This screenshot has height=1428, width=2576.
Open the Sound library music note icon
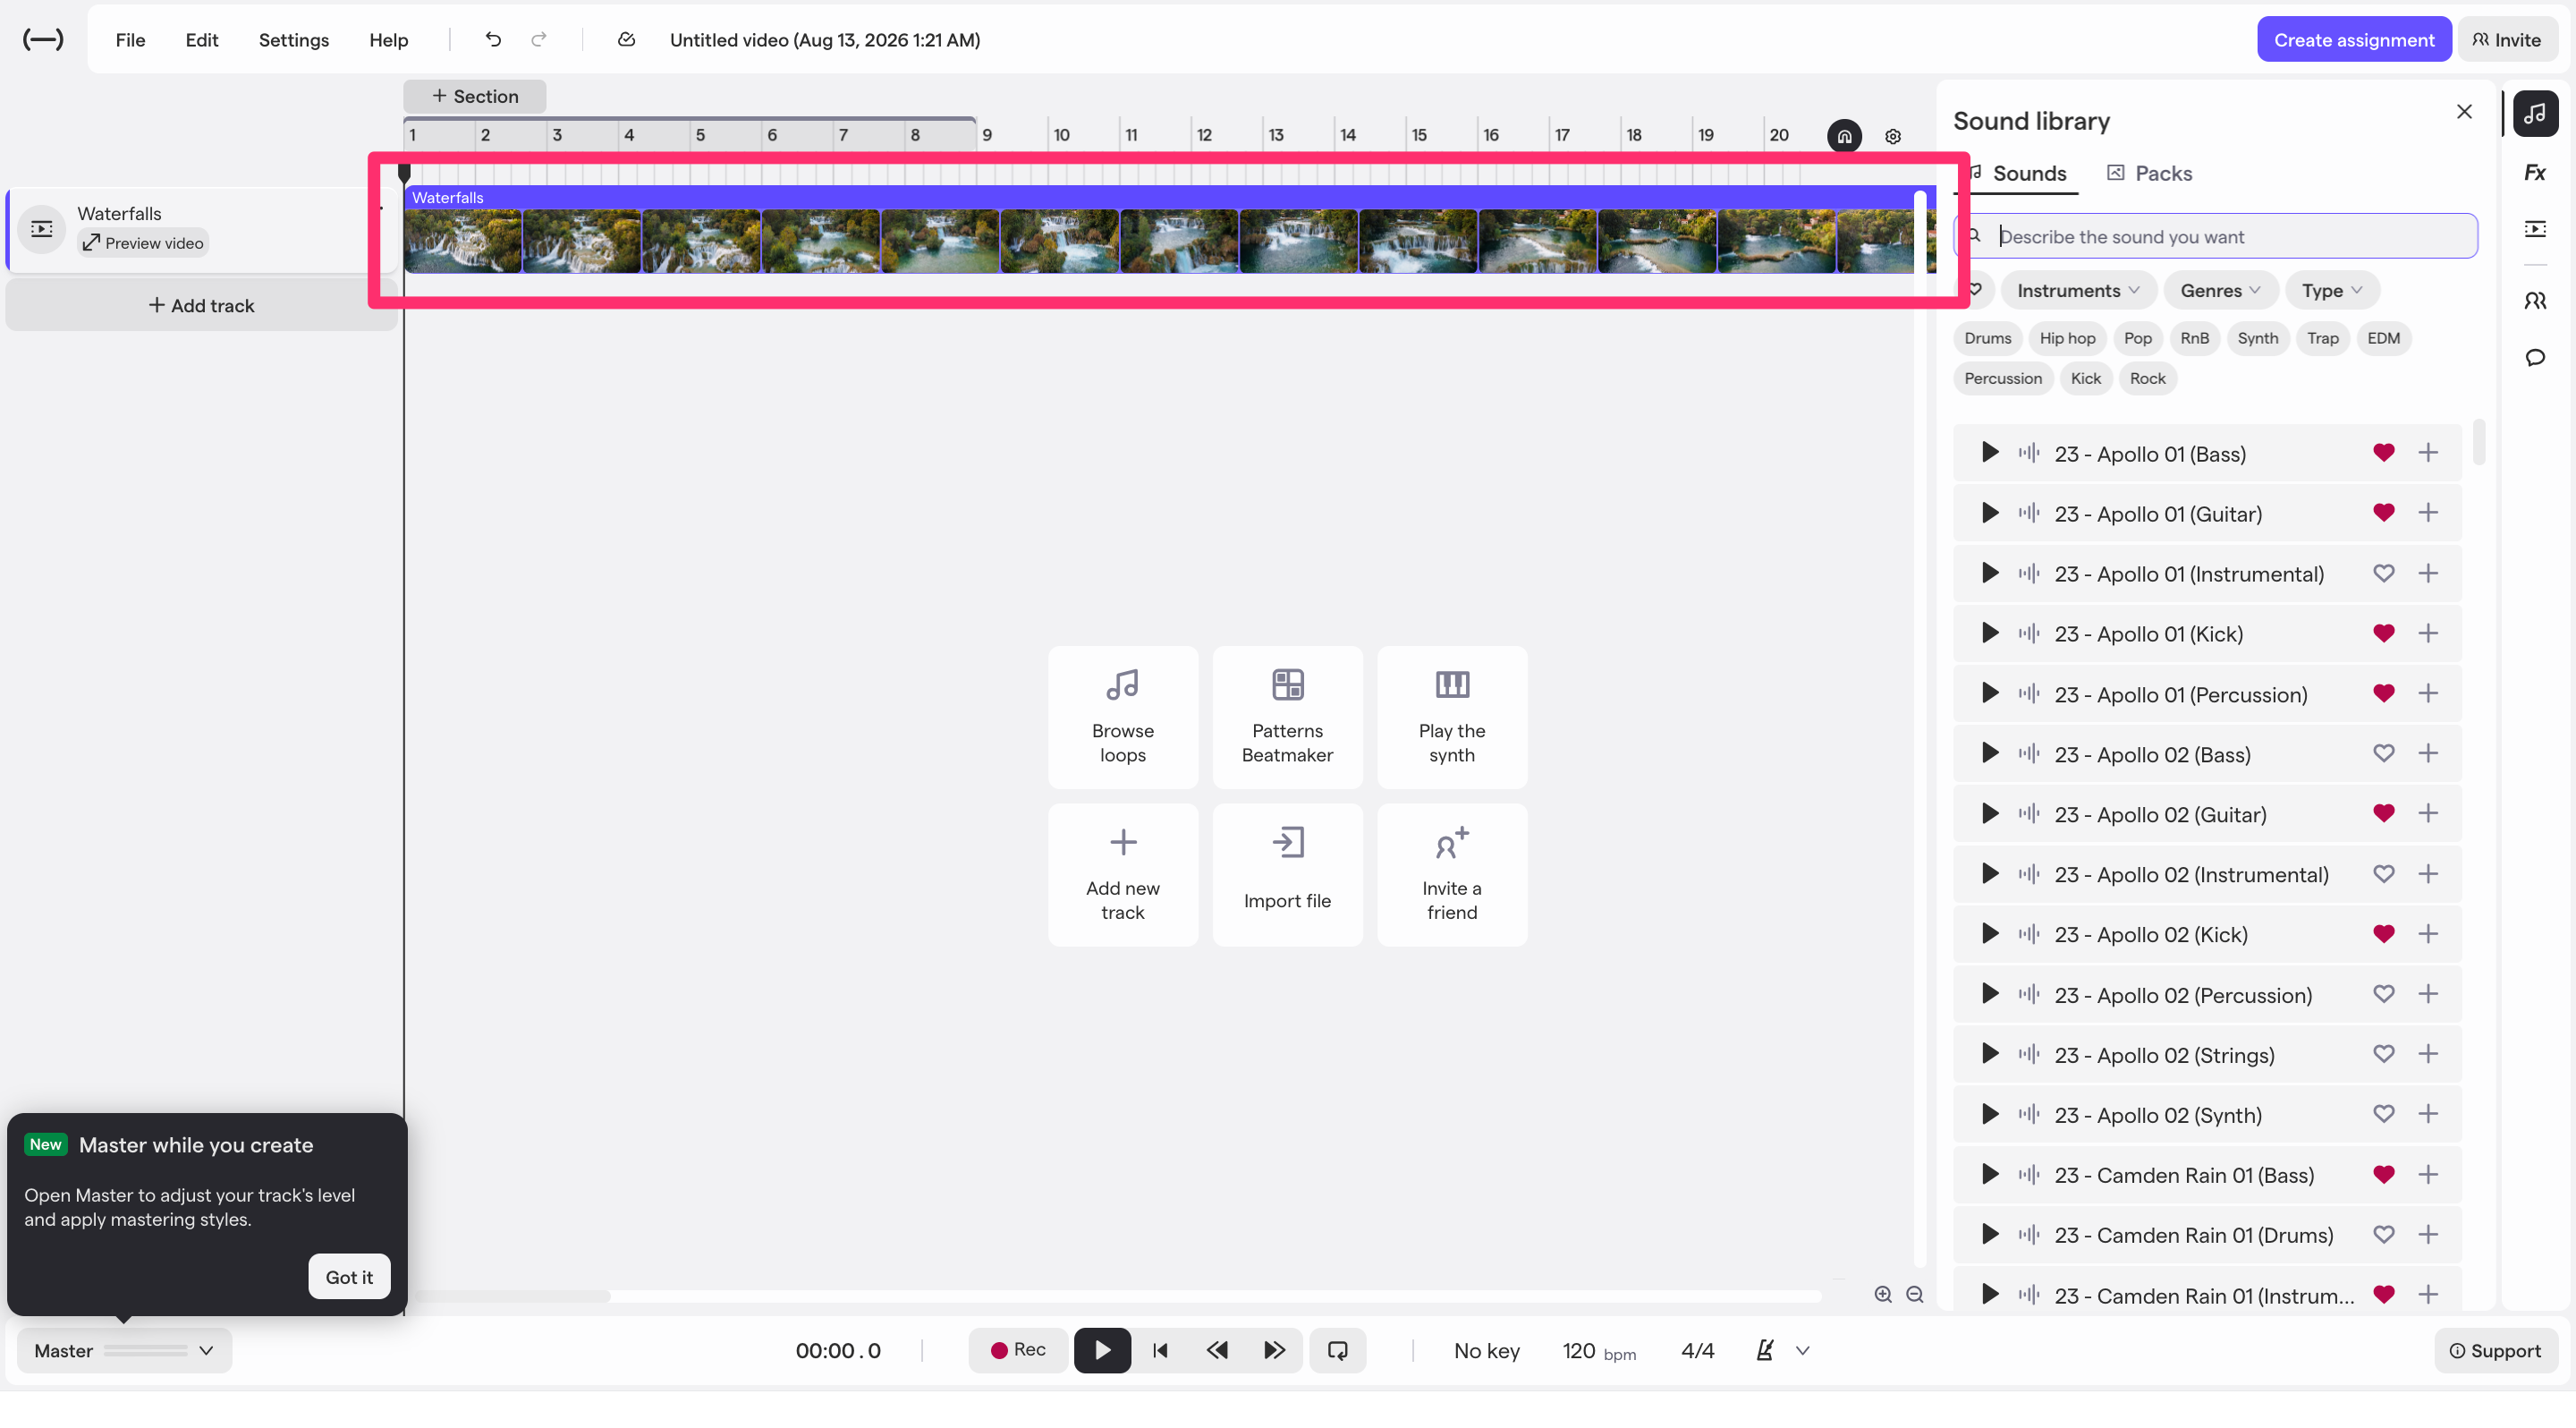click(x=2535, y=114)
